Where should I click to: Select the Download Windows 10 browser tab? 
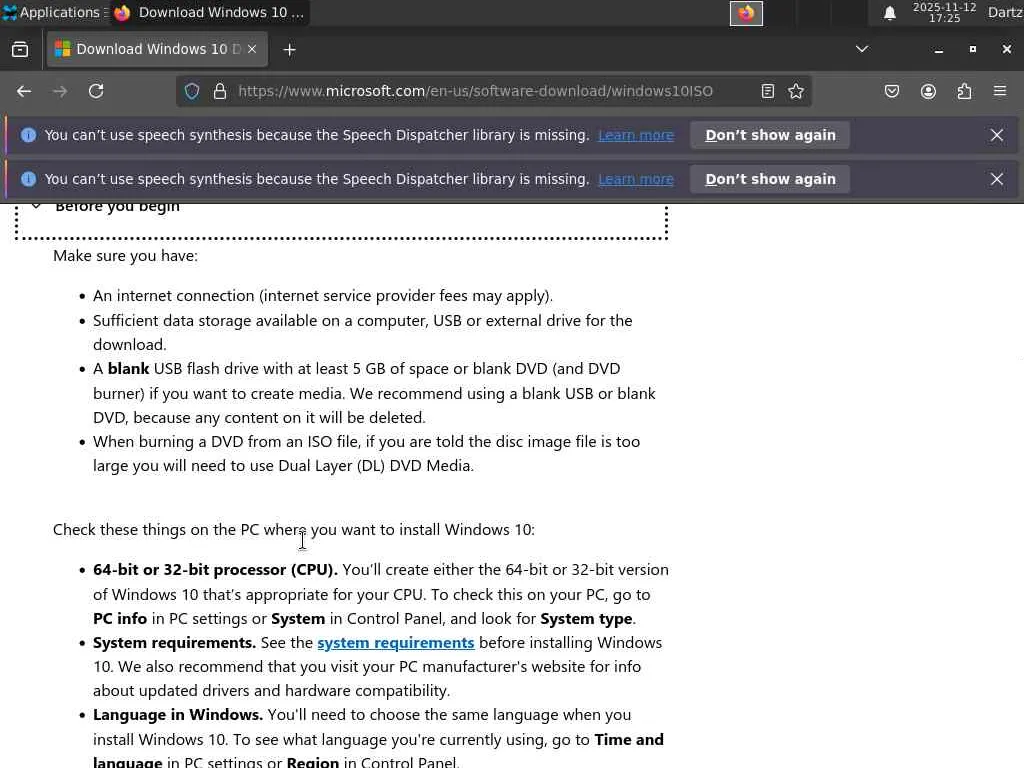click(x=157, y=49)
